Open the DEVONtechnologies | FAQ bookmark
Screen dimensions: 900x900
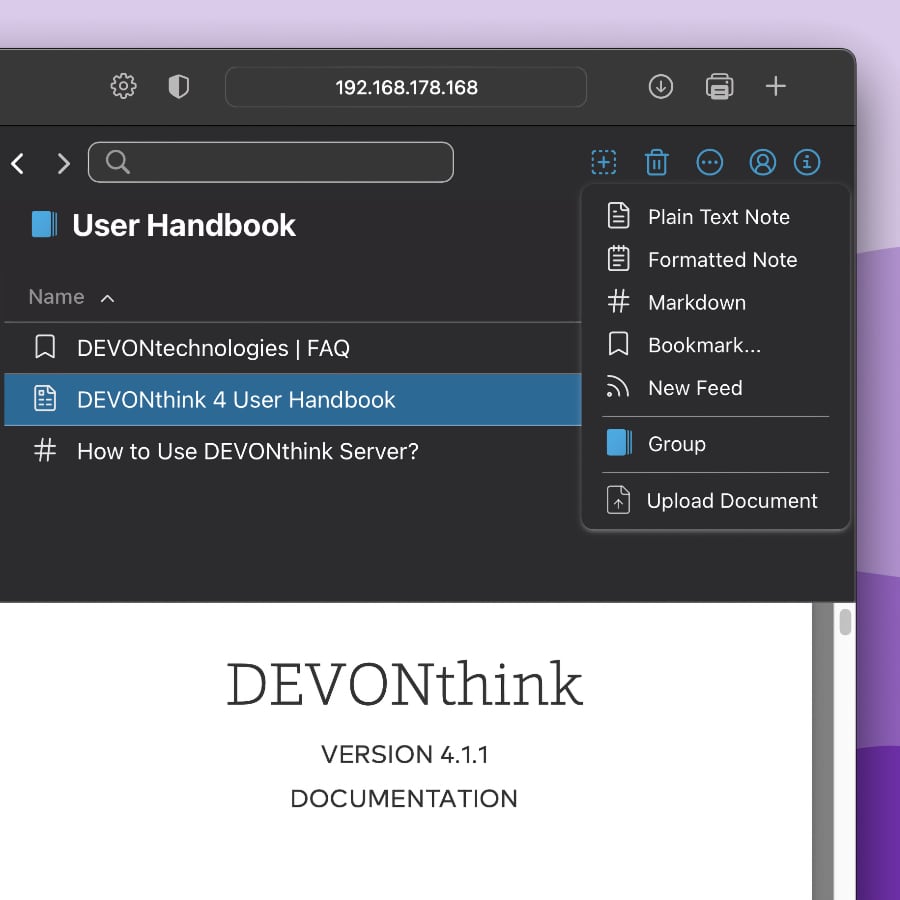click(x=213, y=348)
